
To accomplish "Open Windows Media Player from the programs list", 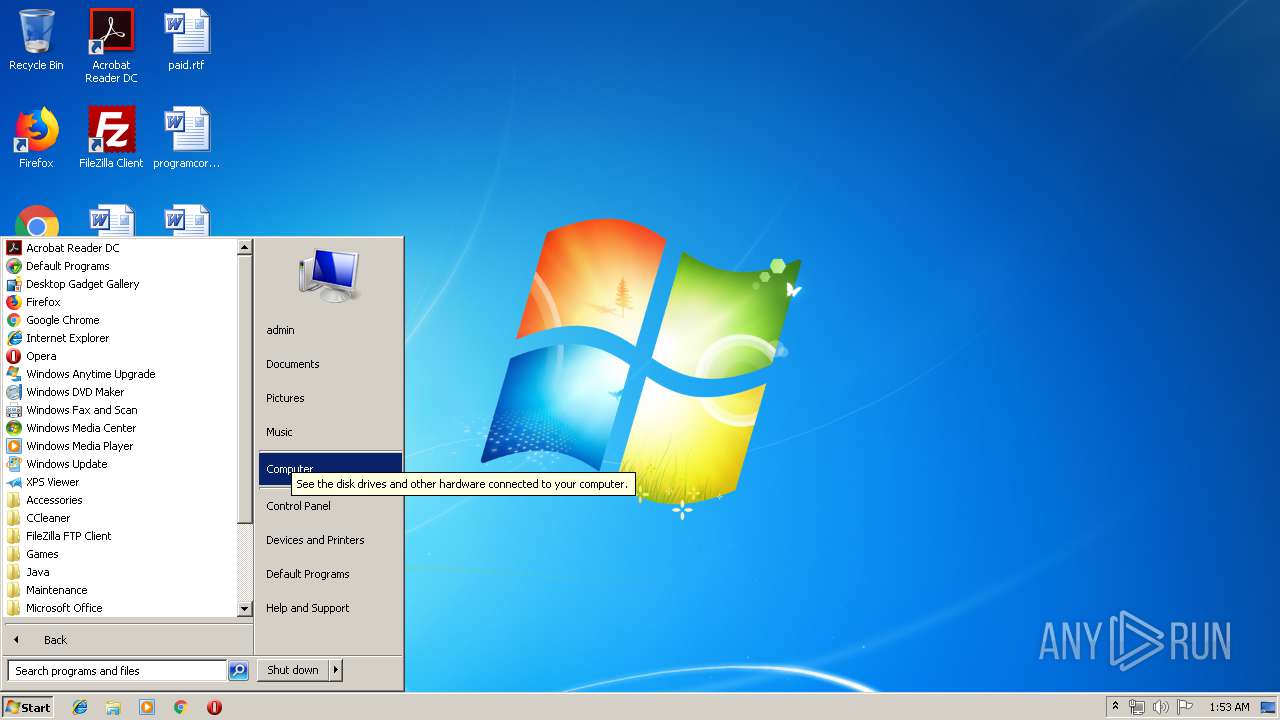I will [x=79, y=446].
